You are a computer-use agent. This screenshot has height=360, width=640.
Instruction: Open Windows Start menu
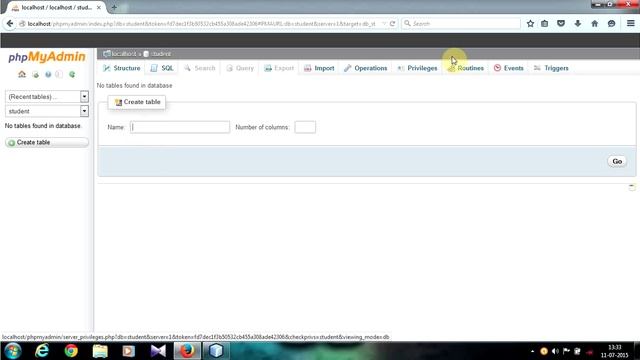pyautogui.click(x=13, y=351)
